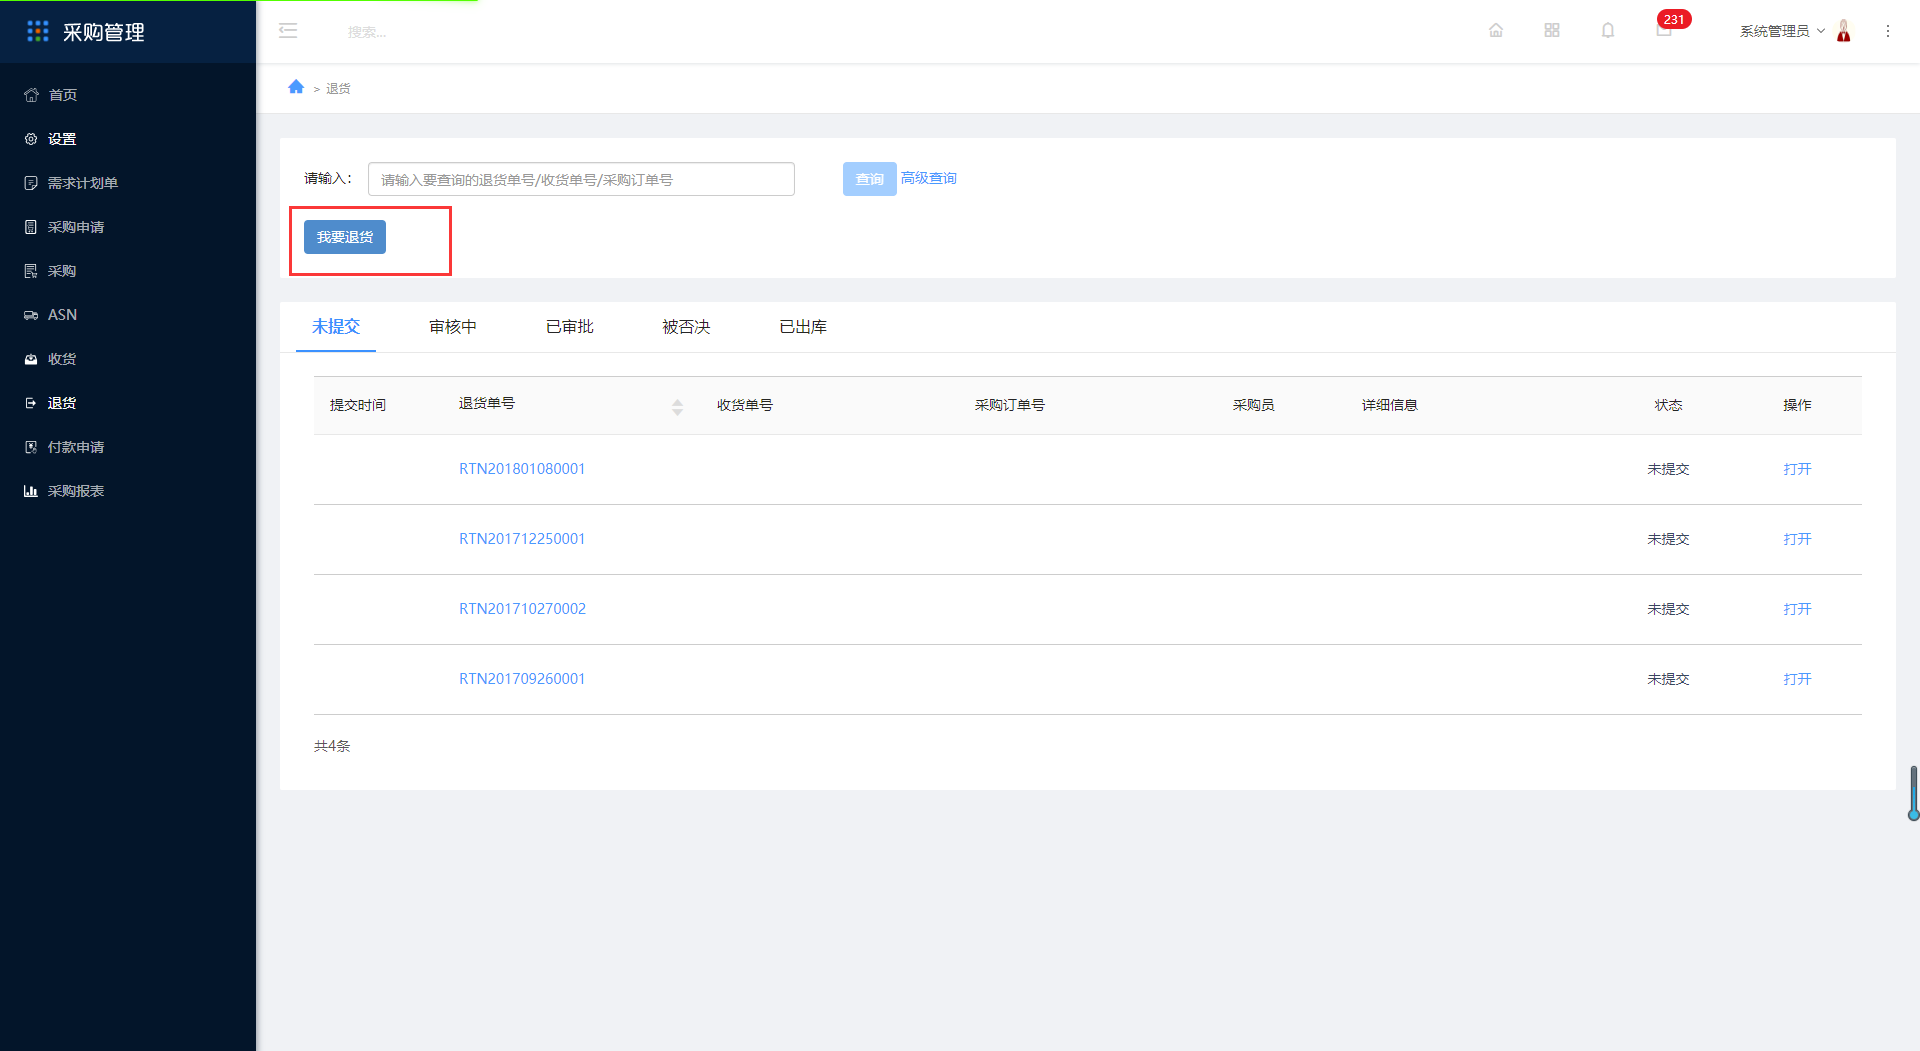This screenshot has height=1051, width=1920.
Task: Open return order RTN201801080001
Action: coord(522,469)
